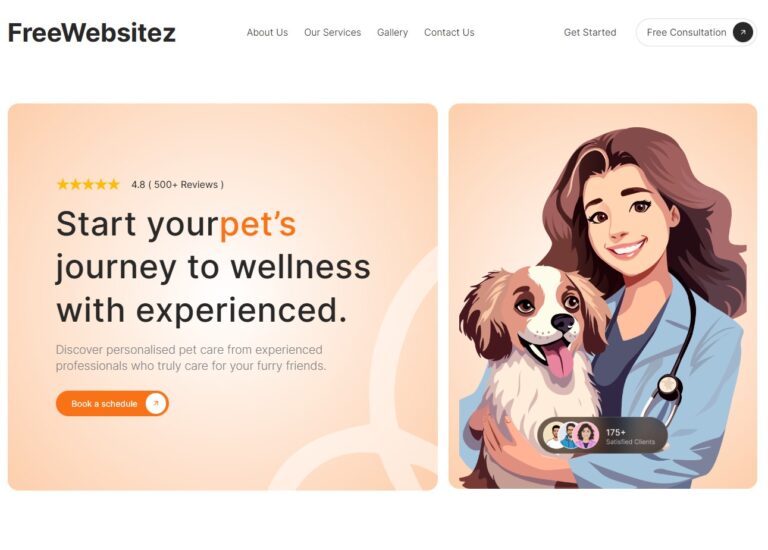Open the 4.8 (500+ Reviews) text
This screenshot has width=768, height=550.
177,185
